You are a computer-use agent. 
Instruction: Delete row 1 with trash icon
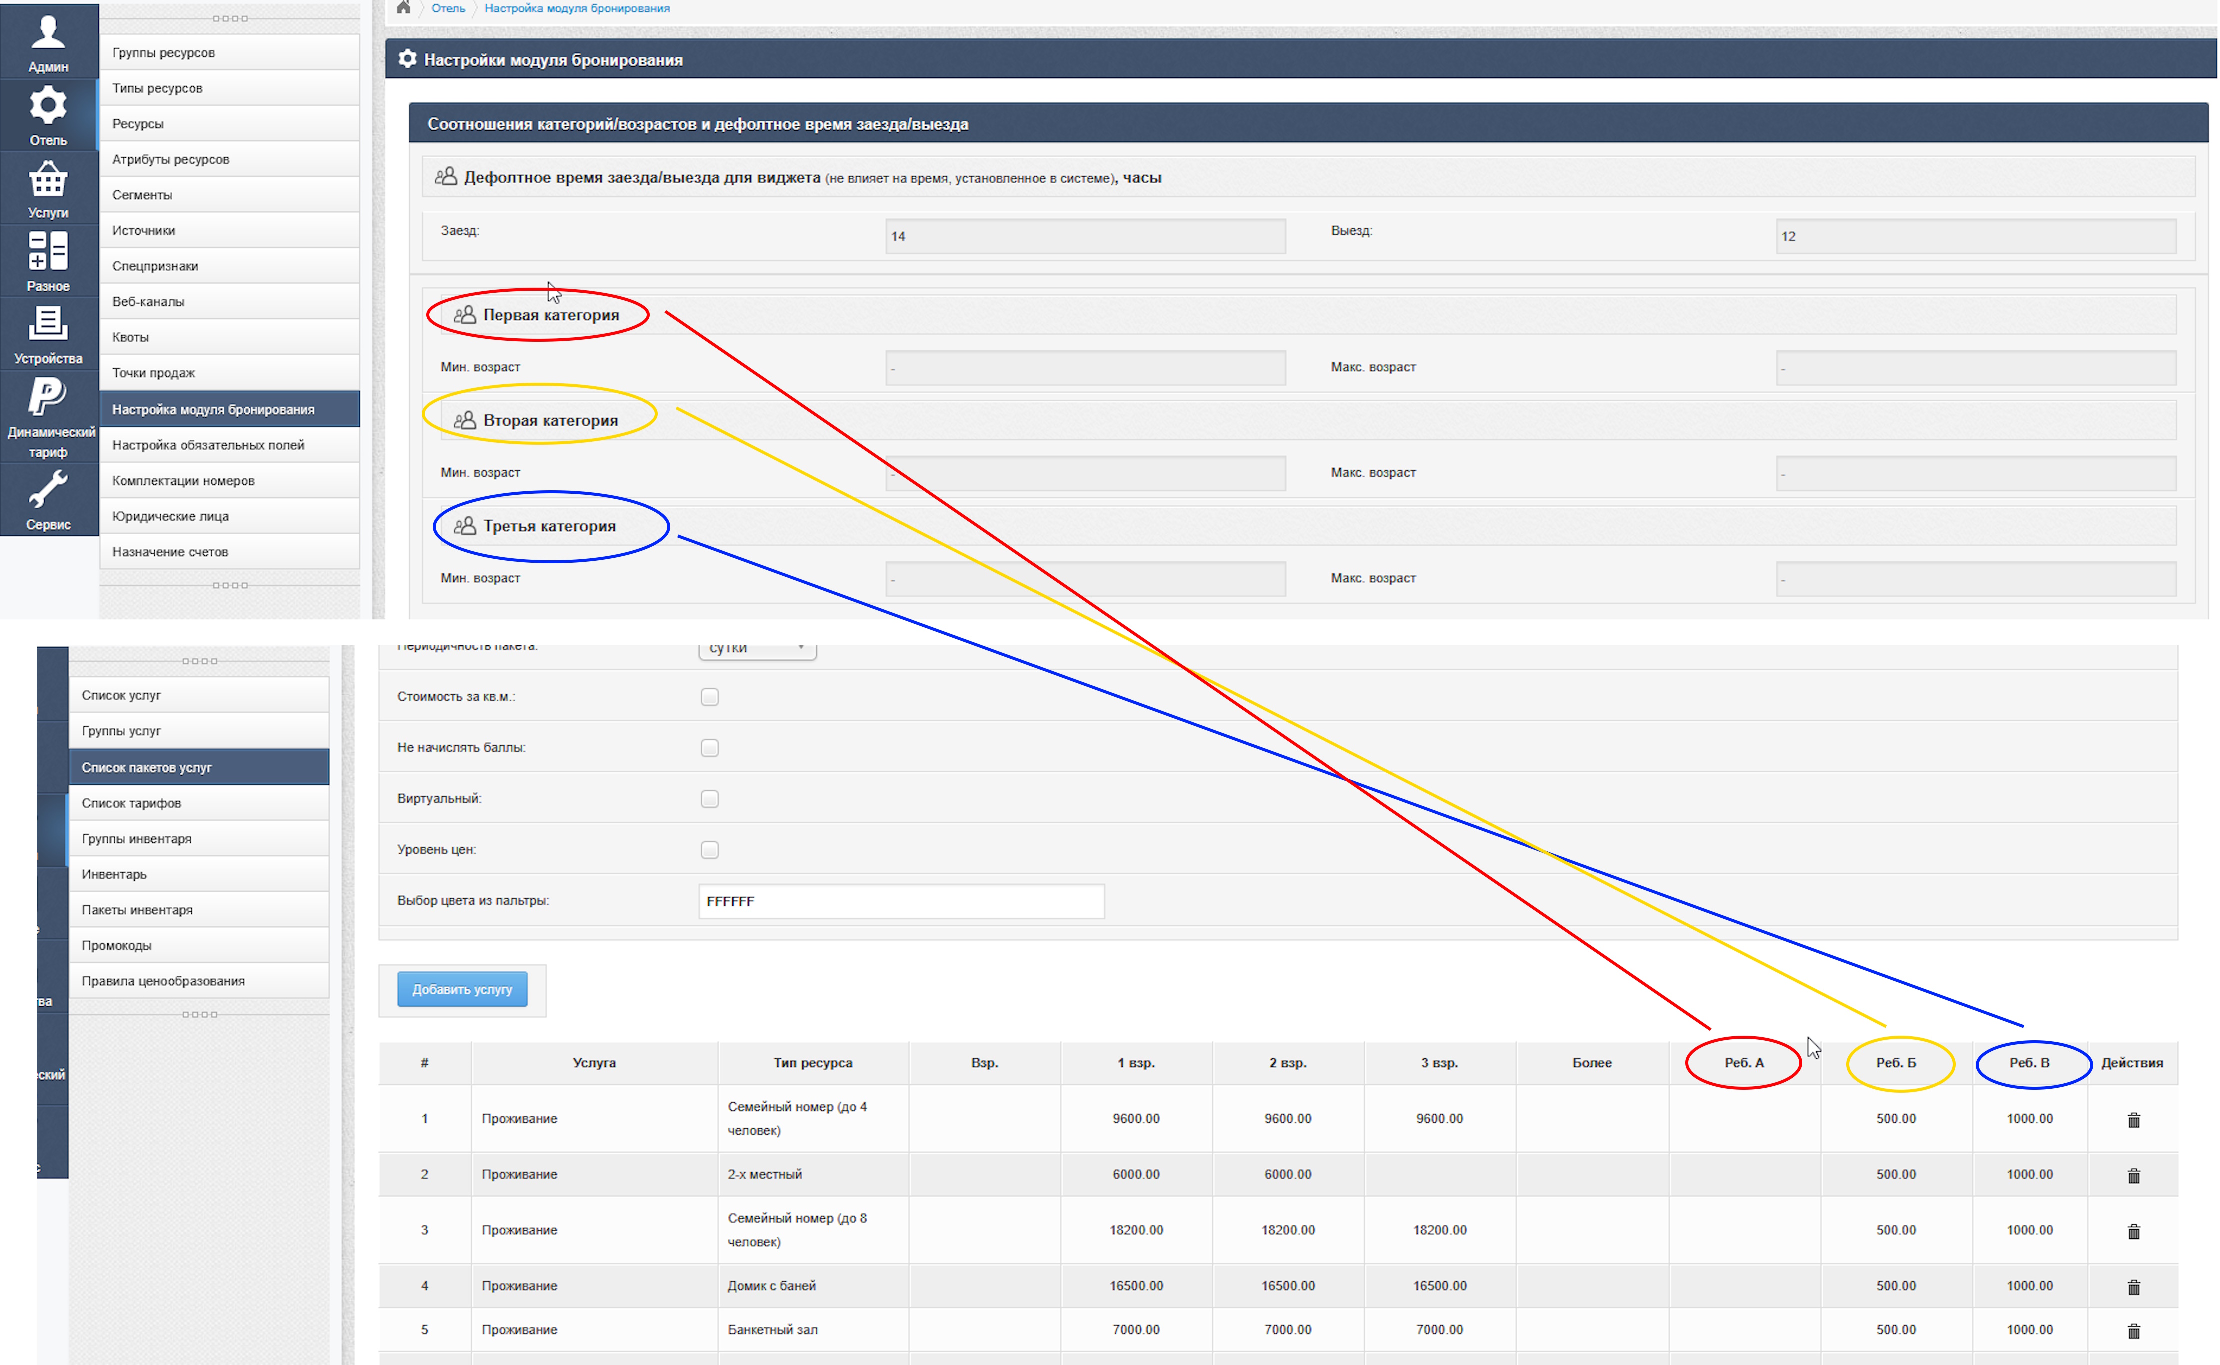point(2133,1120)
